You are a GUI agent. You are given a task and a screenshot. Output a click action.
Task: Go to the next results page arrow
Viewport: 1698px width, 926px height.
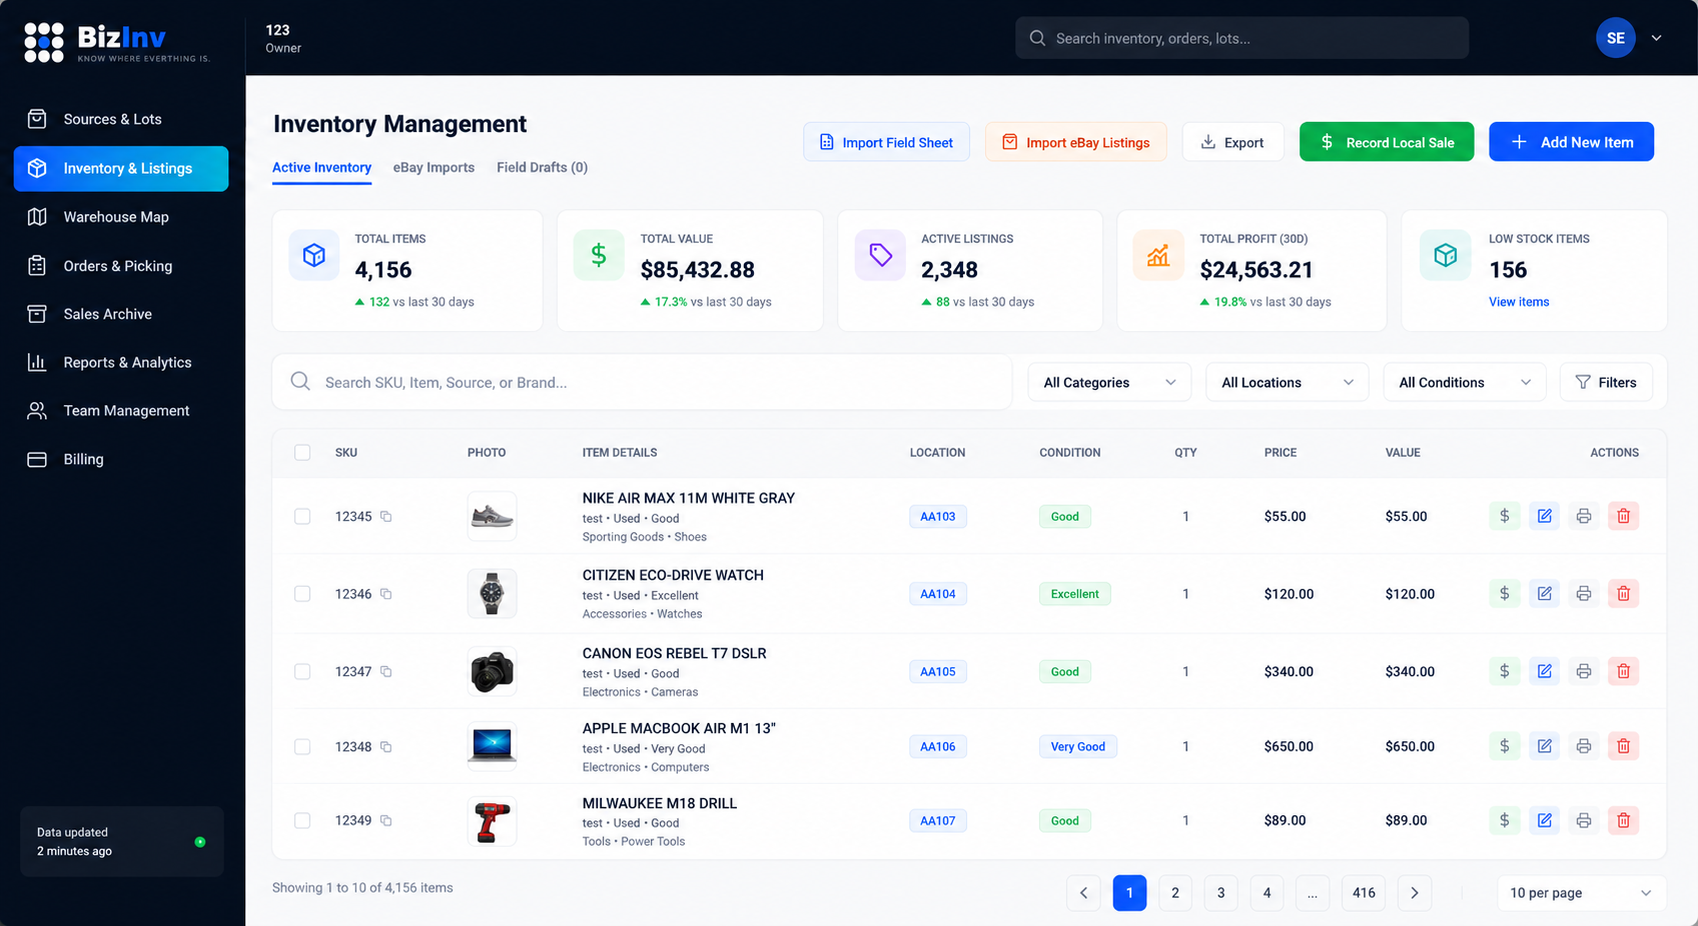[x=1414, y=893]
